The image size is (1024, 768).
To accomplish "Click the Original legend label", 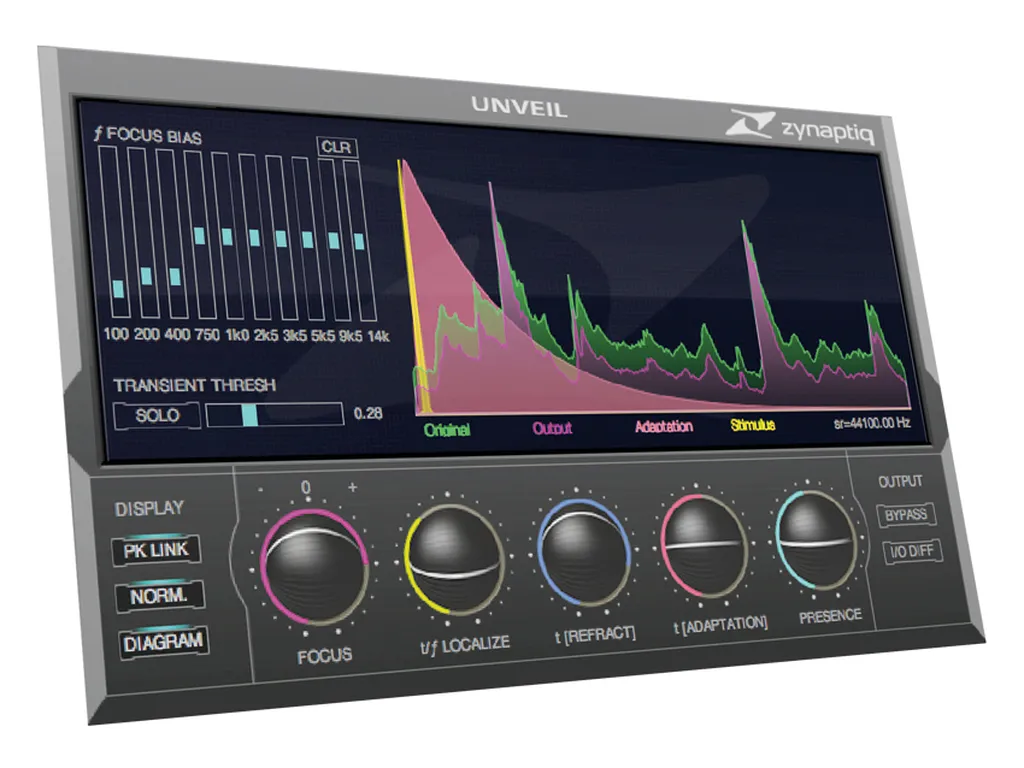I will click(x=447, y=429).
